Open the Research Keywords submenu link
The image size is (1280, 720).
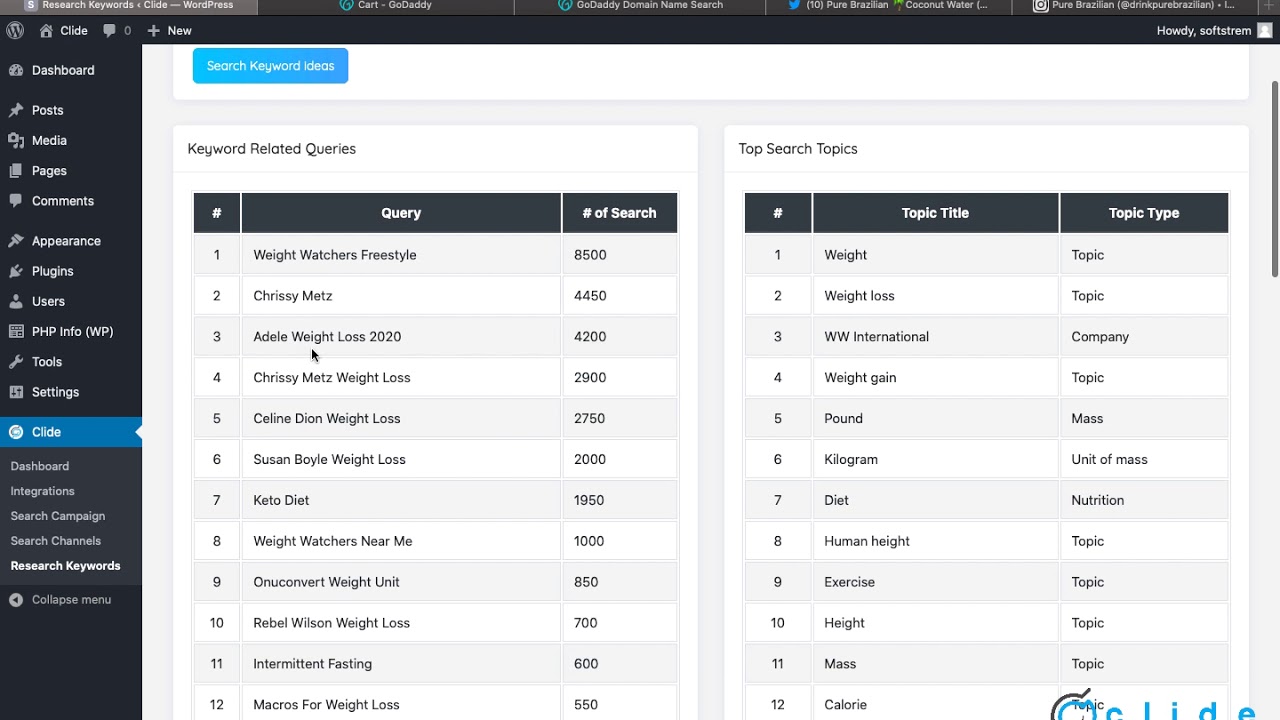pyautogui.click(x=65, y=566)
